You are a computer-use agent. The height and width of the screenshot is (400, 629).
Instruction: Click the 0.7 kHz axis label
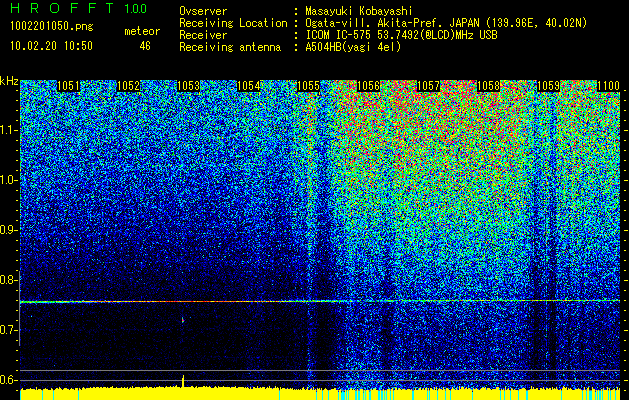8,330
